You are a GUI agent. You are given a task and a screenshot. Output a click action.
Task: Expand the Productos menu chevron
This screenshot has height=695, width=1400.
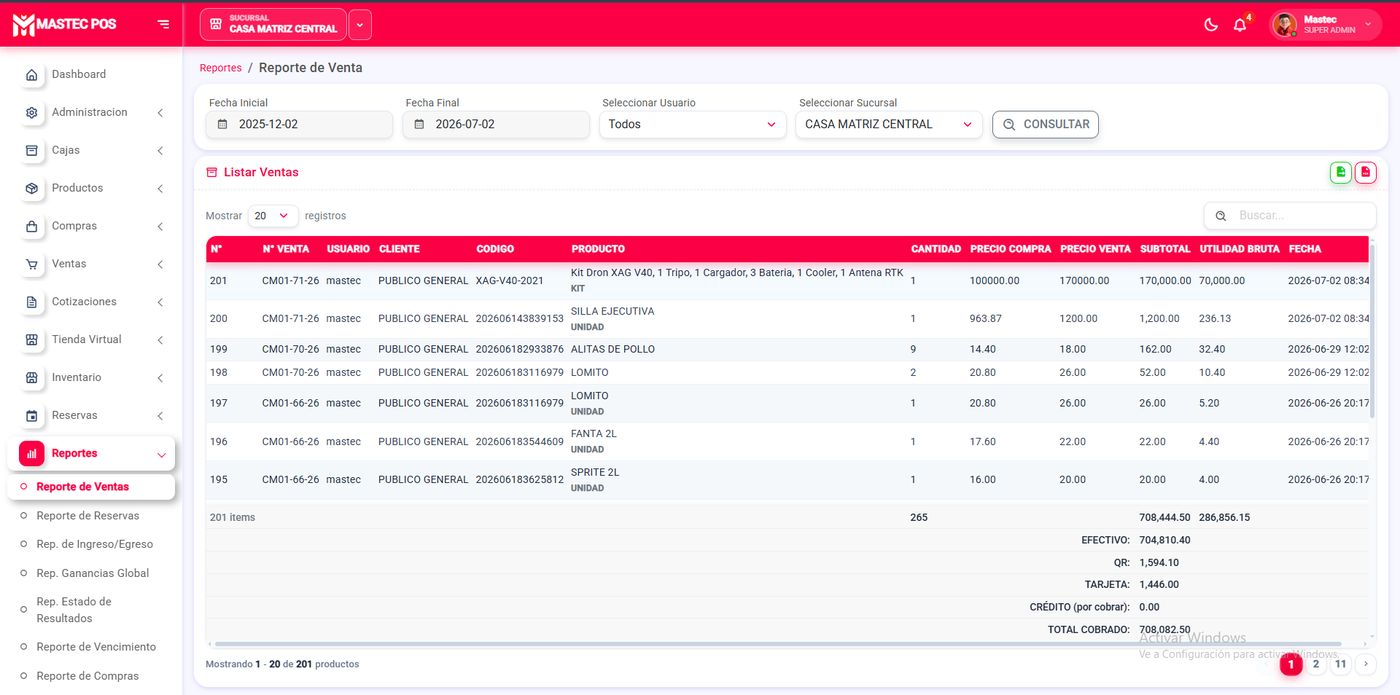click(x=160, y=189)
